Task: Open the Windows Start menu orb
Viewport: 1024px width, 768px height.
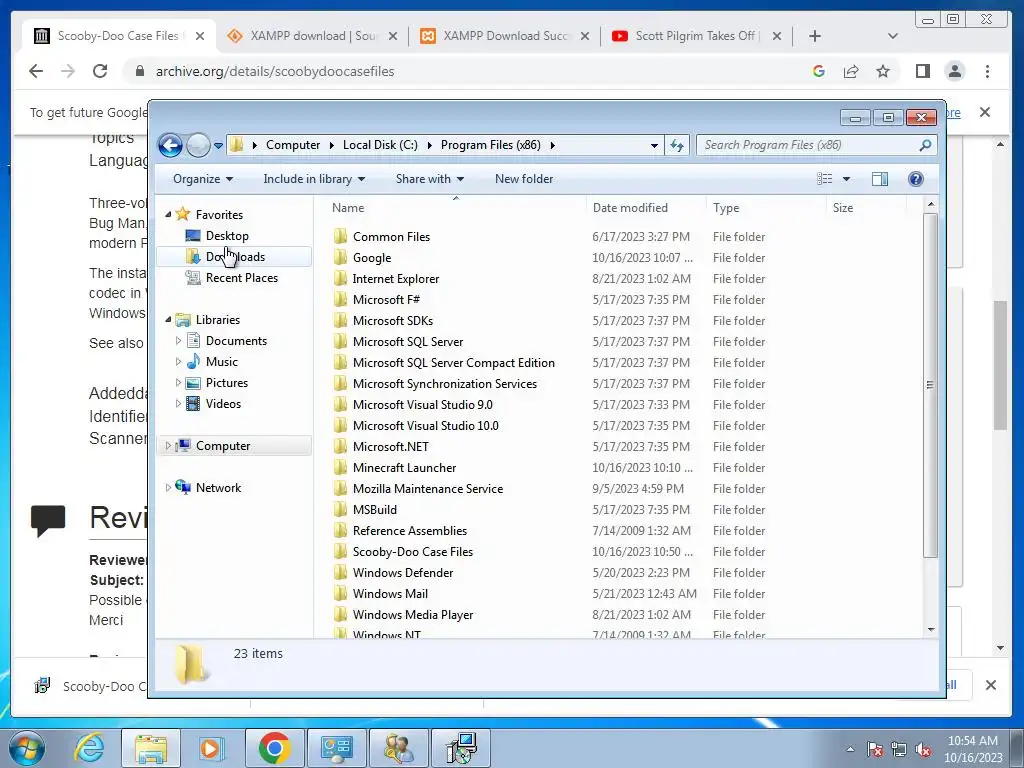Action: pyautogui.click(x=27, y=748)
